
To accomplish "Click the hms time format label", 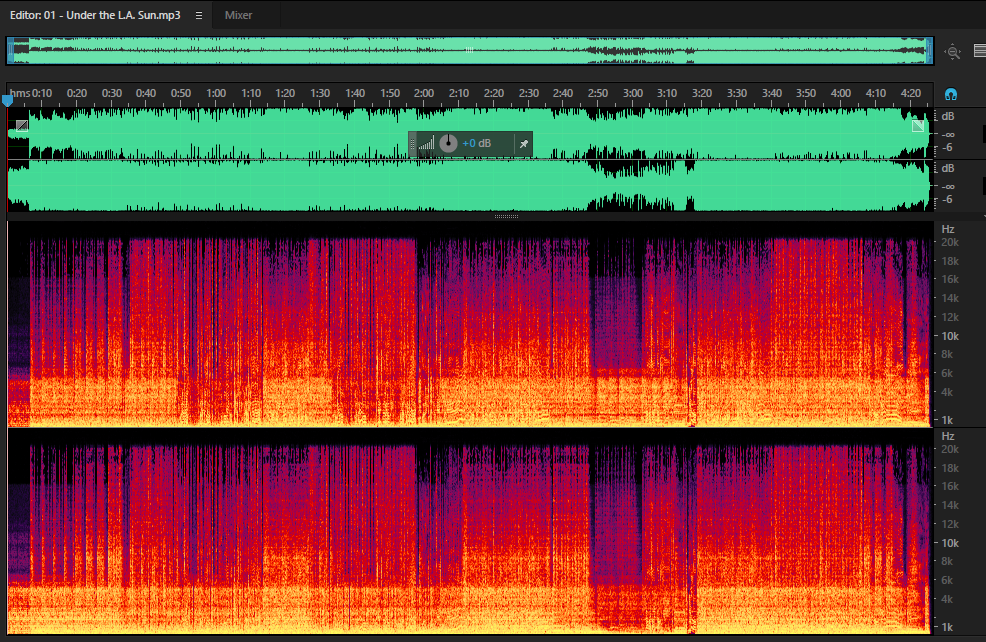I will [20, 93].
